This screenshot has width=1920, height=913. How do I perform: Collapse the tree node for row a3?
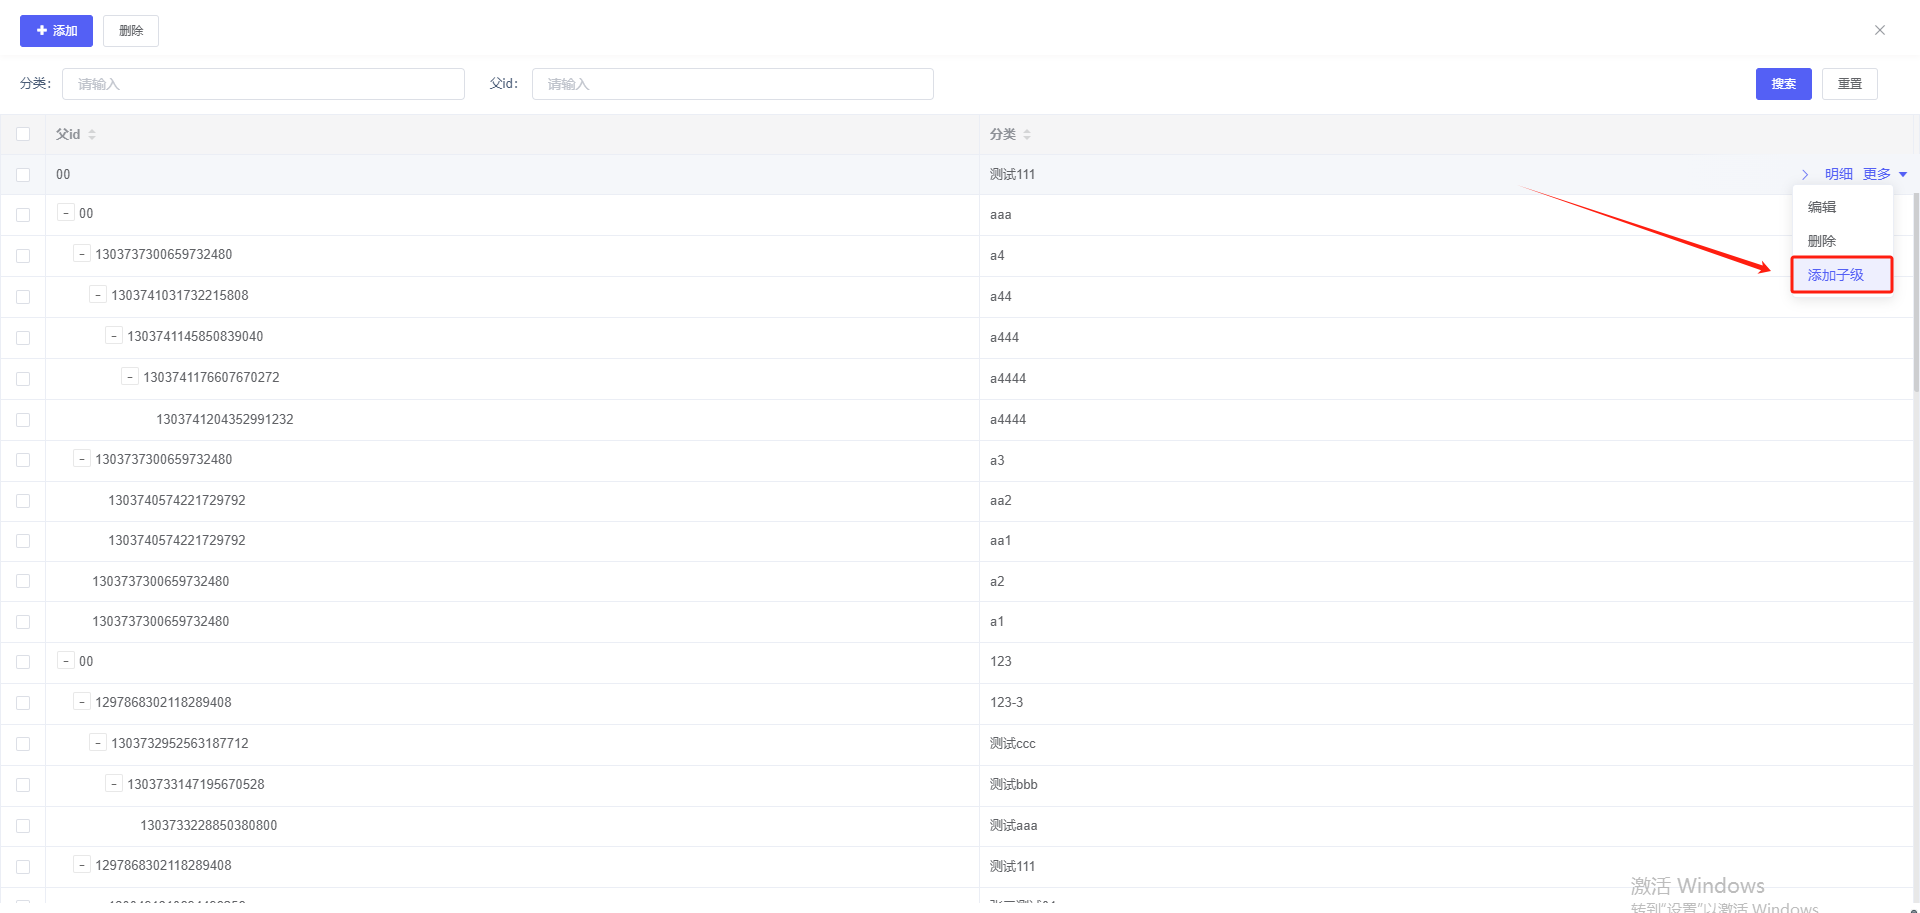tap(82, 459)
